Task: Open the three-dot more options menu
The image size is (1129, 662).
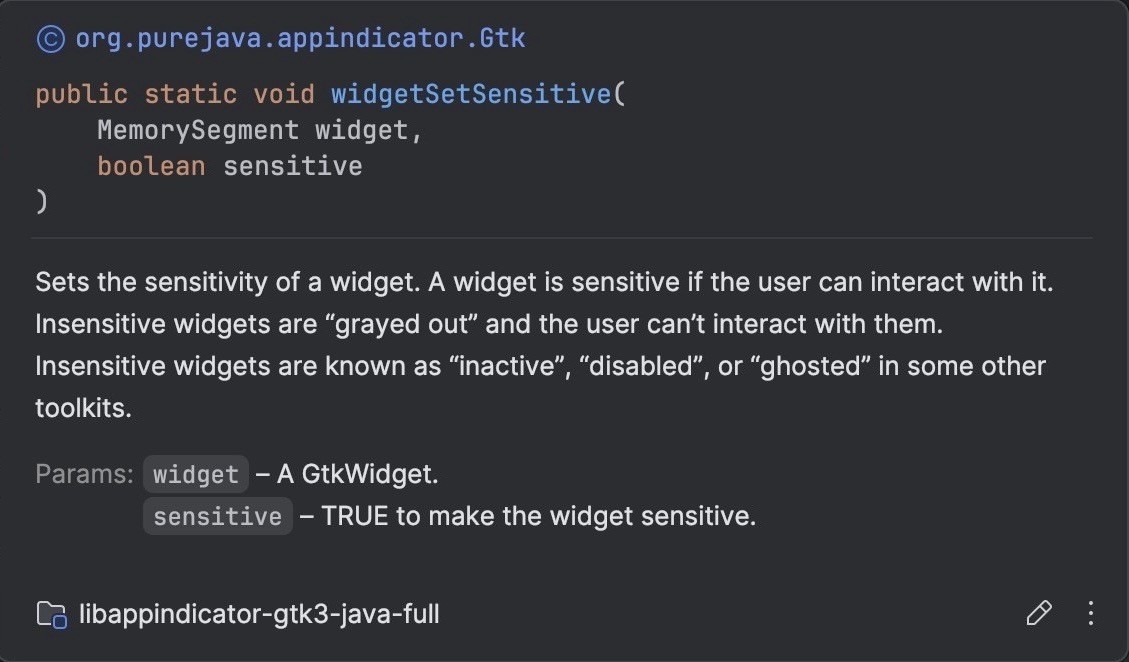Action: click(1091, 613)
